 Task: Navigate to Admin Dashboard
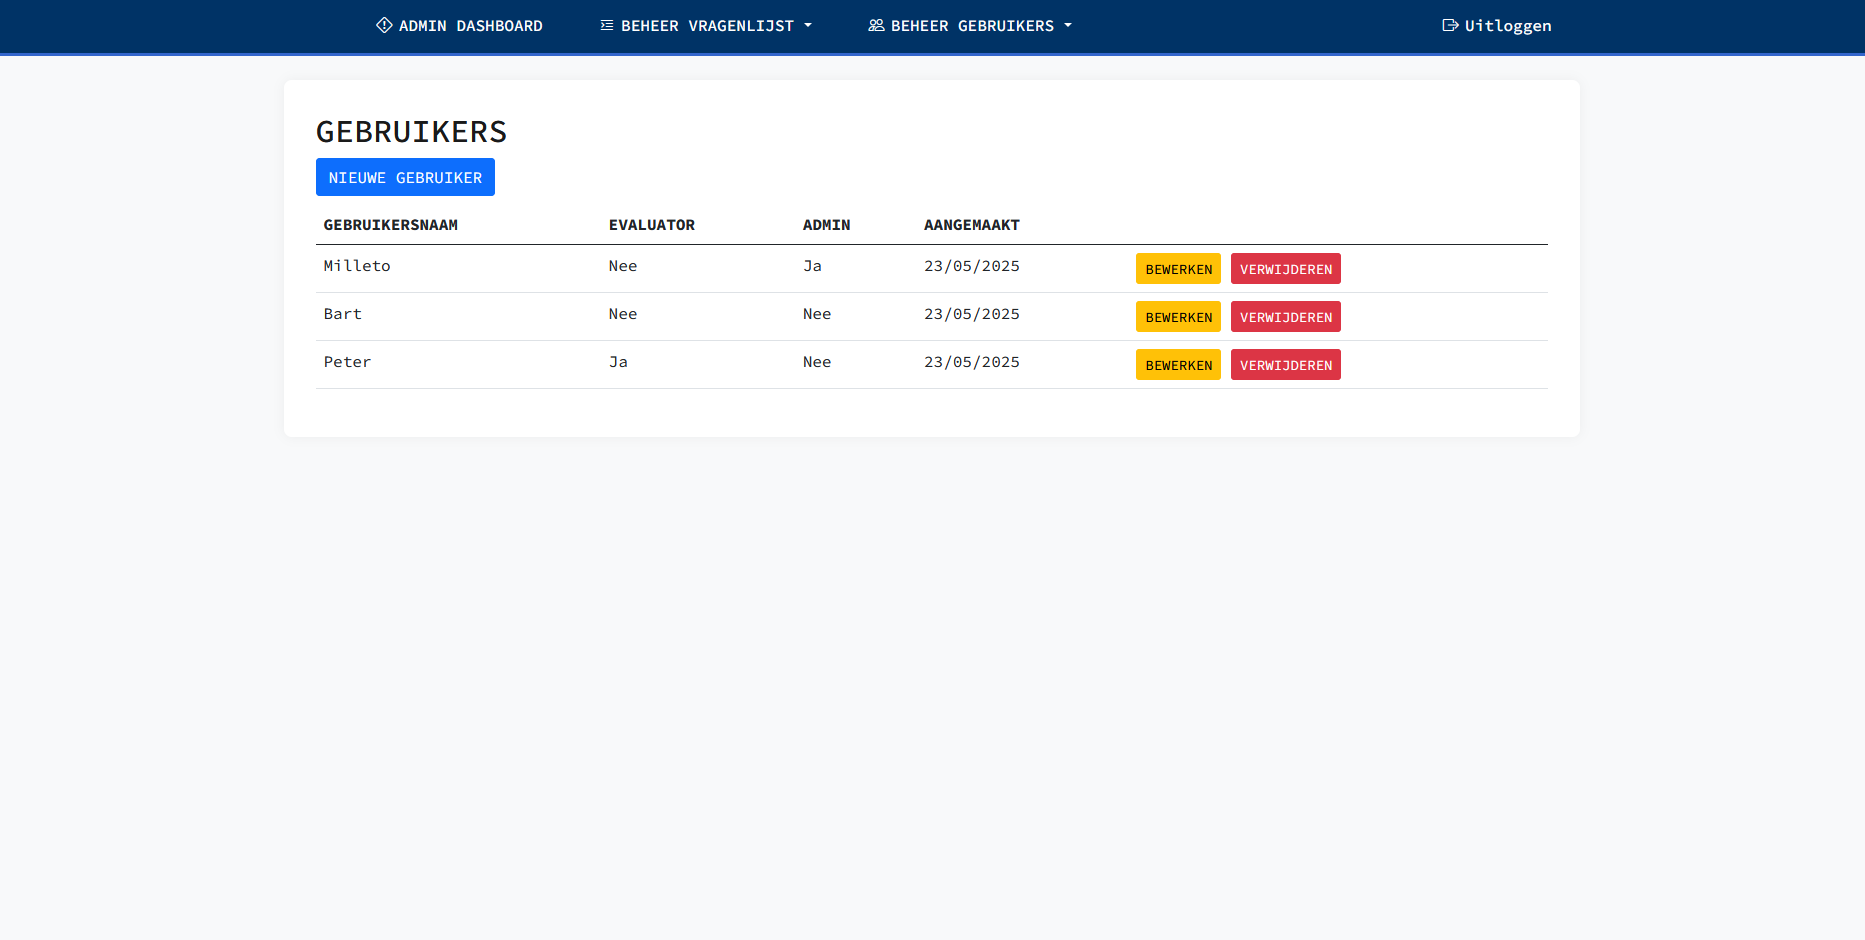pyautogui.click(x=458, y=25)
